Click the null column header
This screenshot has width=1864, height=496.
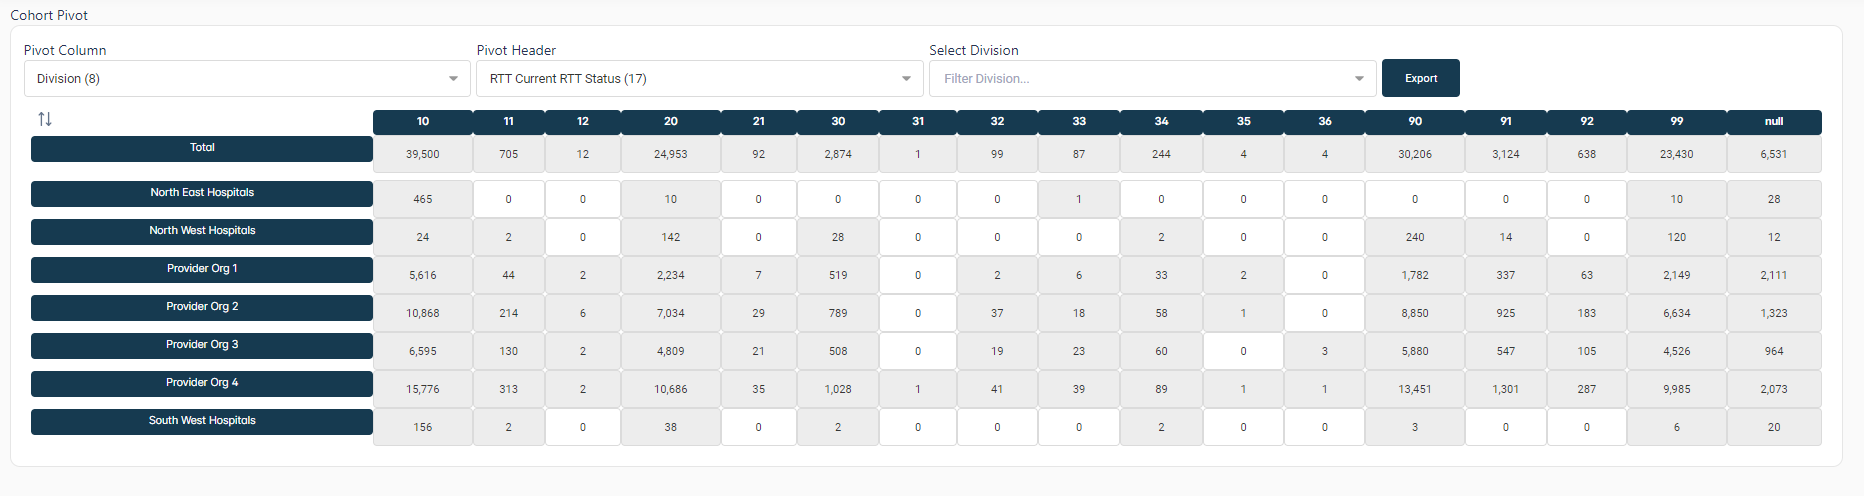point(1774,122)
